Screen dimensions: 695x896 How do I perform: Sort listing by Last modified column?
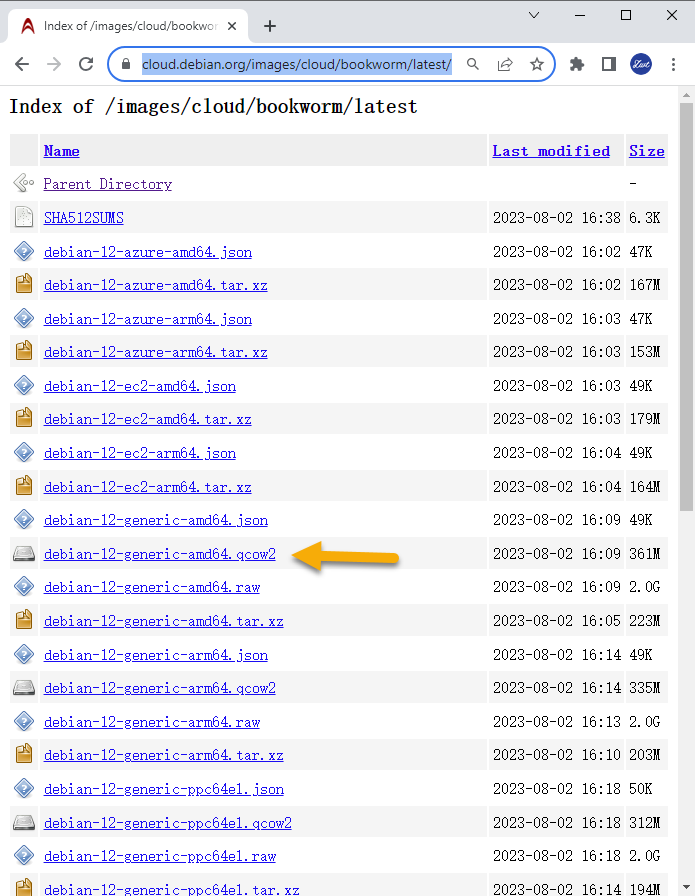[550, 151]
